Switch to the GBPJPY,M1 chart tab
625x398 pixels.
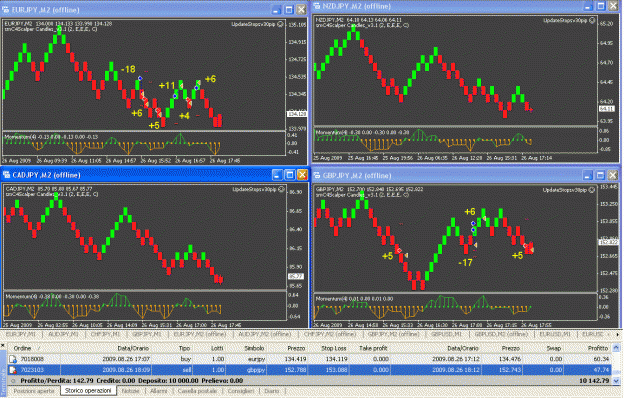tap(147, 335)
